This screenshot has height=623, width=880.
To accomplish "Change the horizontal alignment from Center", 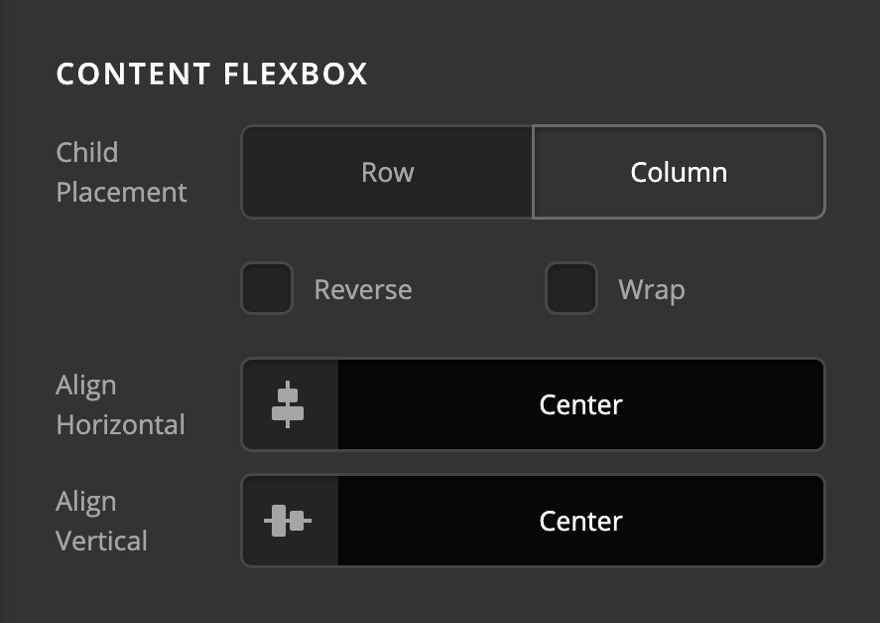I will (x=580, y=404).
